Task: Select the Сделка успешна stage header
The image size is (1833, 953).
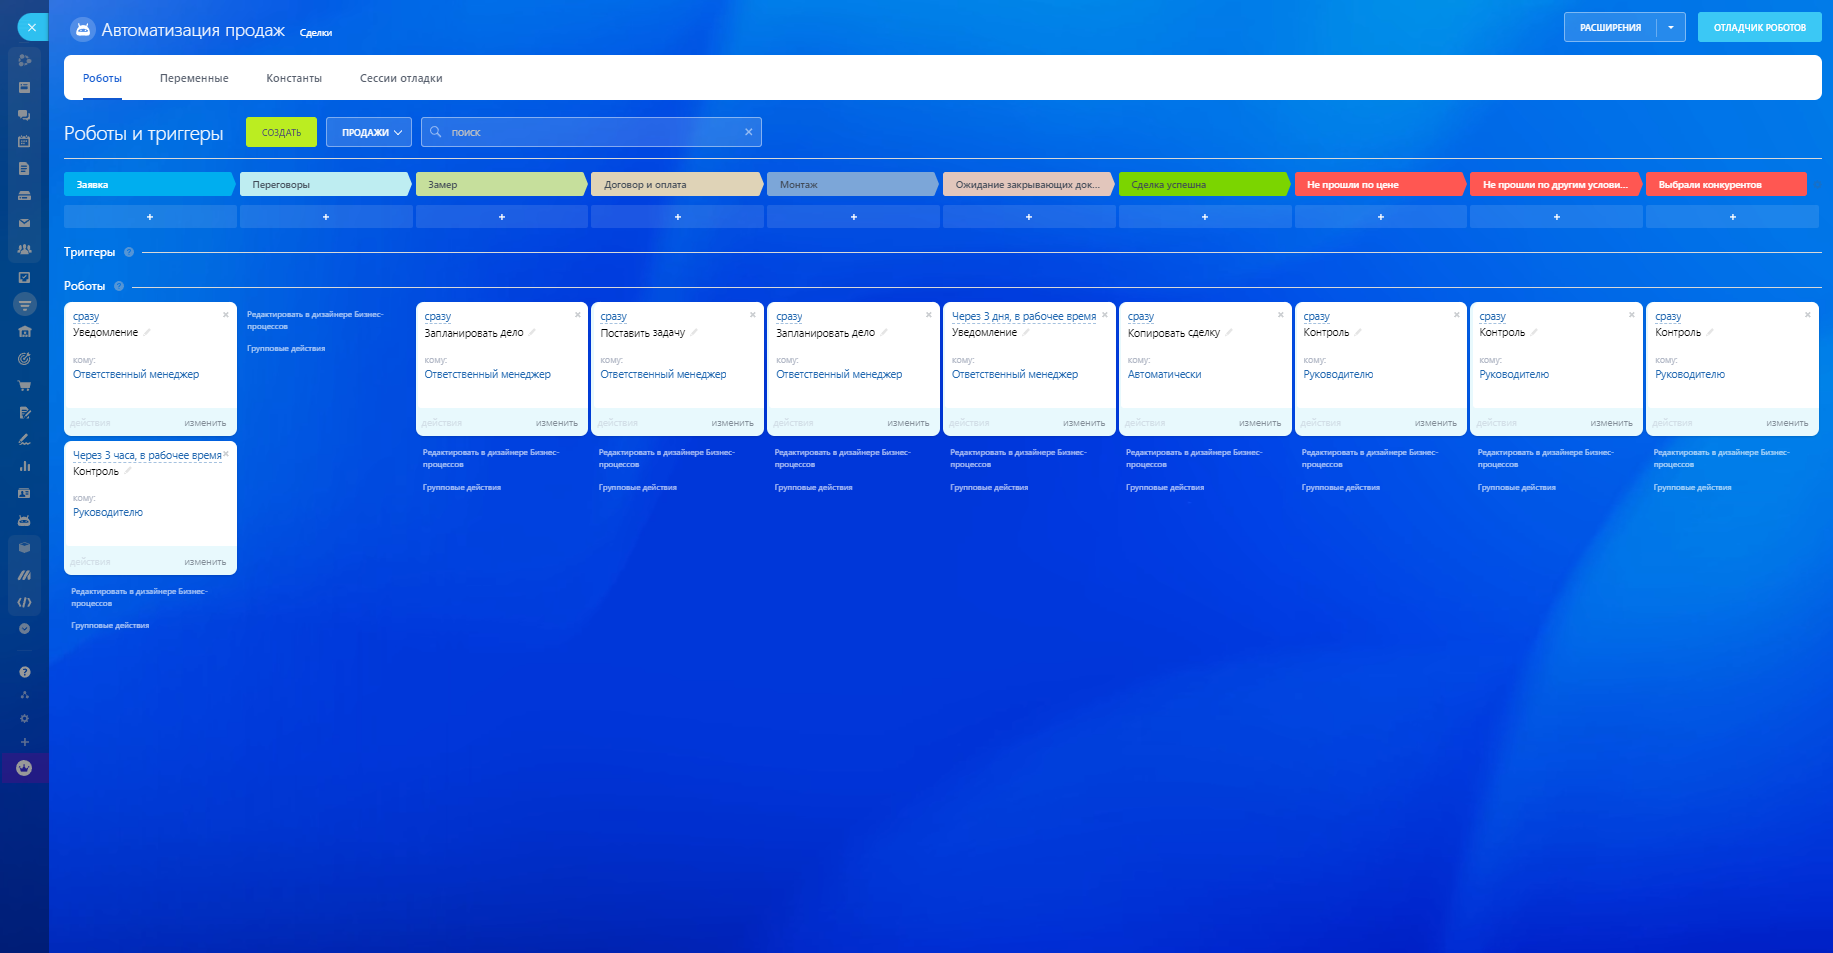Action: pos(1205,184)
